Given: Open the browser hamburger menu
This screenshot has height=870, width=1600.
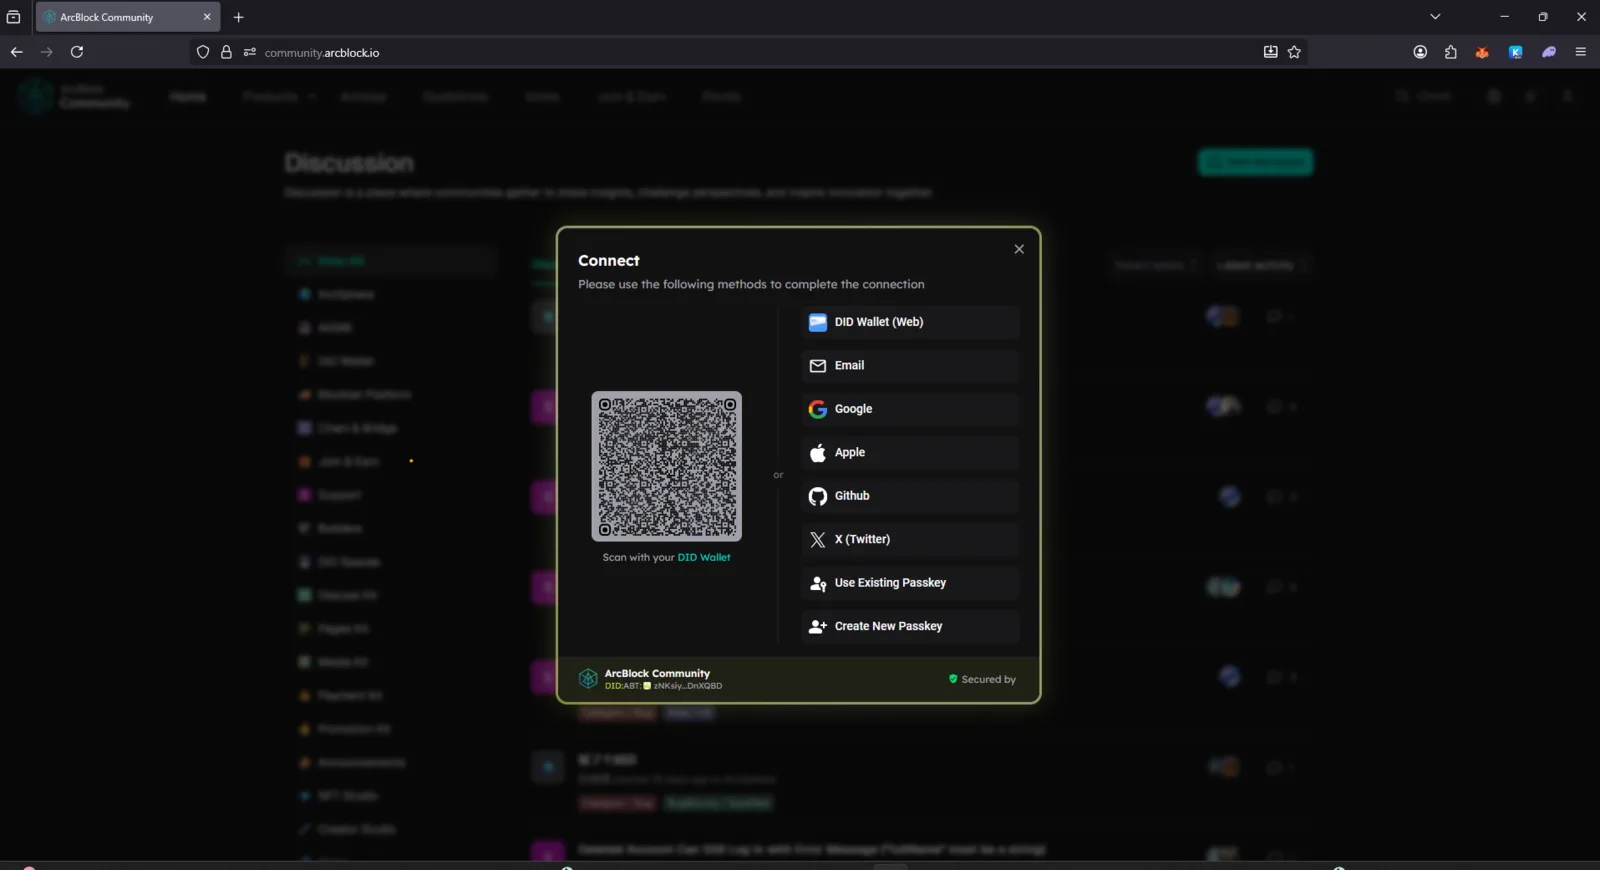Looking at the screenshot, I should tap(1581, 52).
